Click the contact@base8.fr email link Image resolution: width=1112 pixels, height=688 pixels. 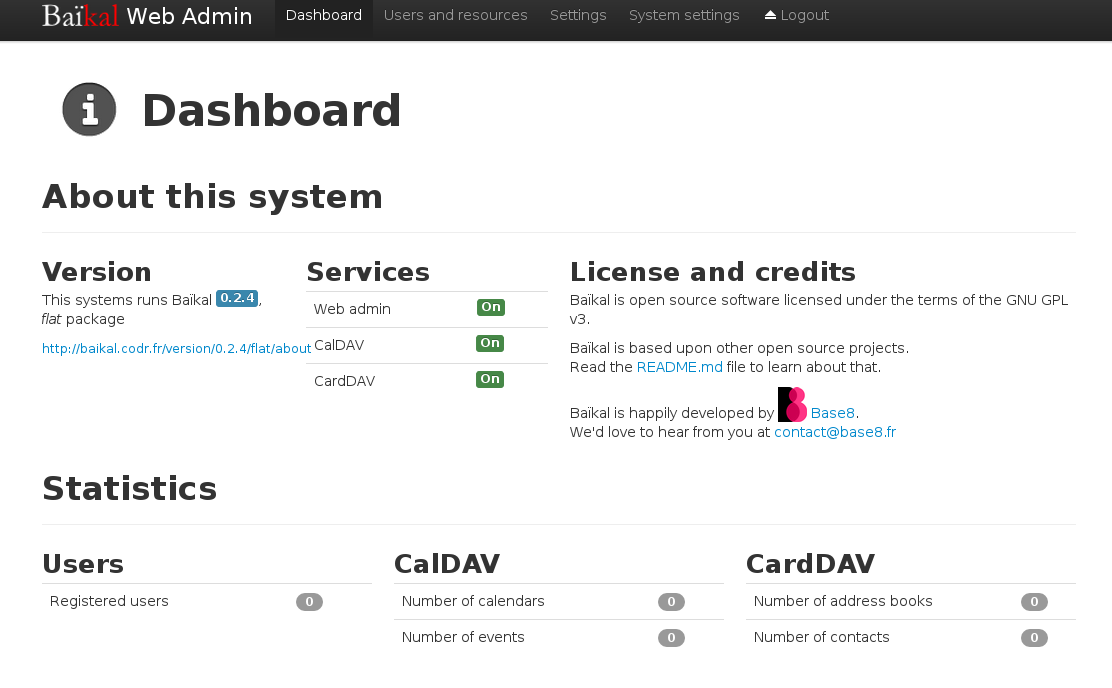point(835,432)
